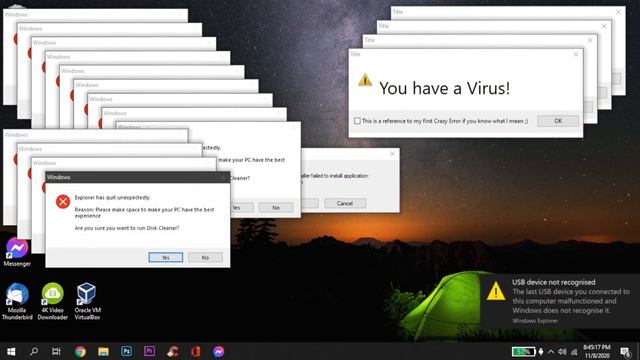The image size is (640, 360).
Task: Click yellow warning icon in virus dialog
Action: click(x=365, y=80)
